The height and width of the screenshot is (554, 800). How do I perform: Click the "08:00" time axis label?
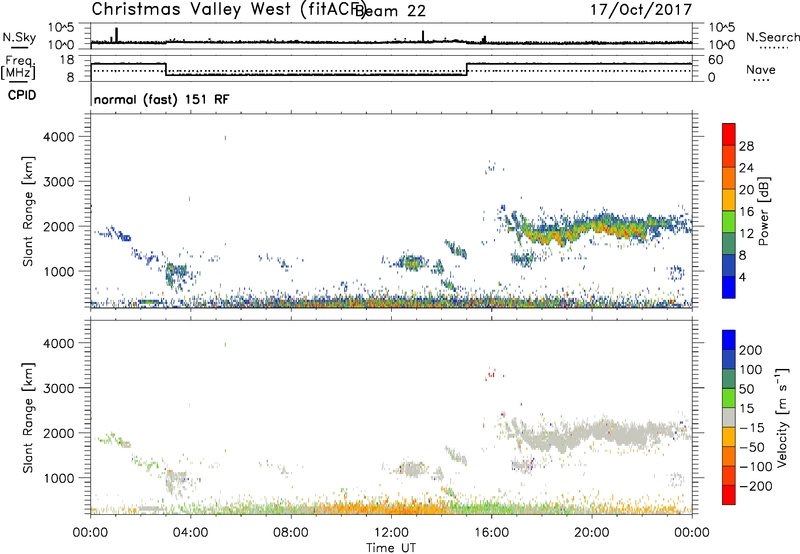click(x=291, y=533)
